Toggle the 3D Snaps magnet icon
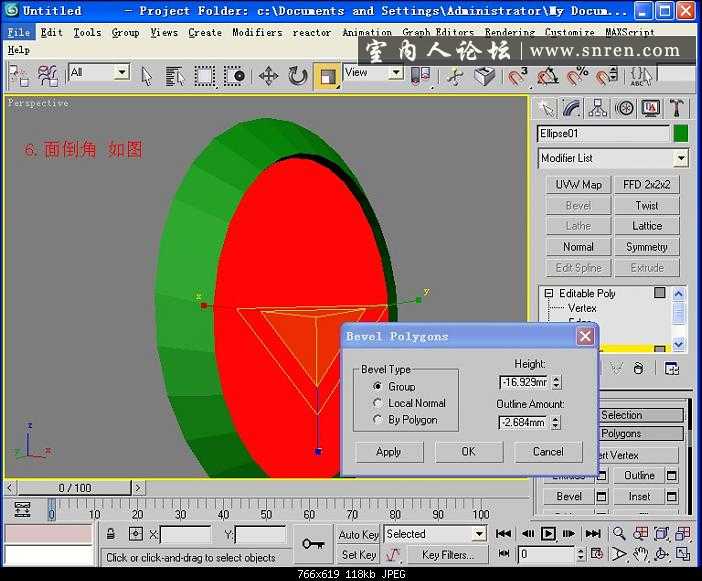 [517, 75]
